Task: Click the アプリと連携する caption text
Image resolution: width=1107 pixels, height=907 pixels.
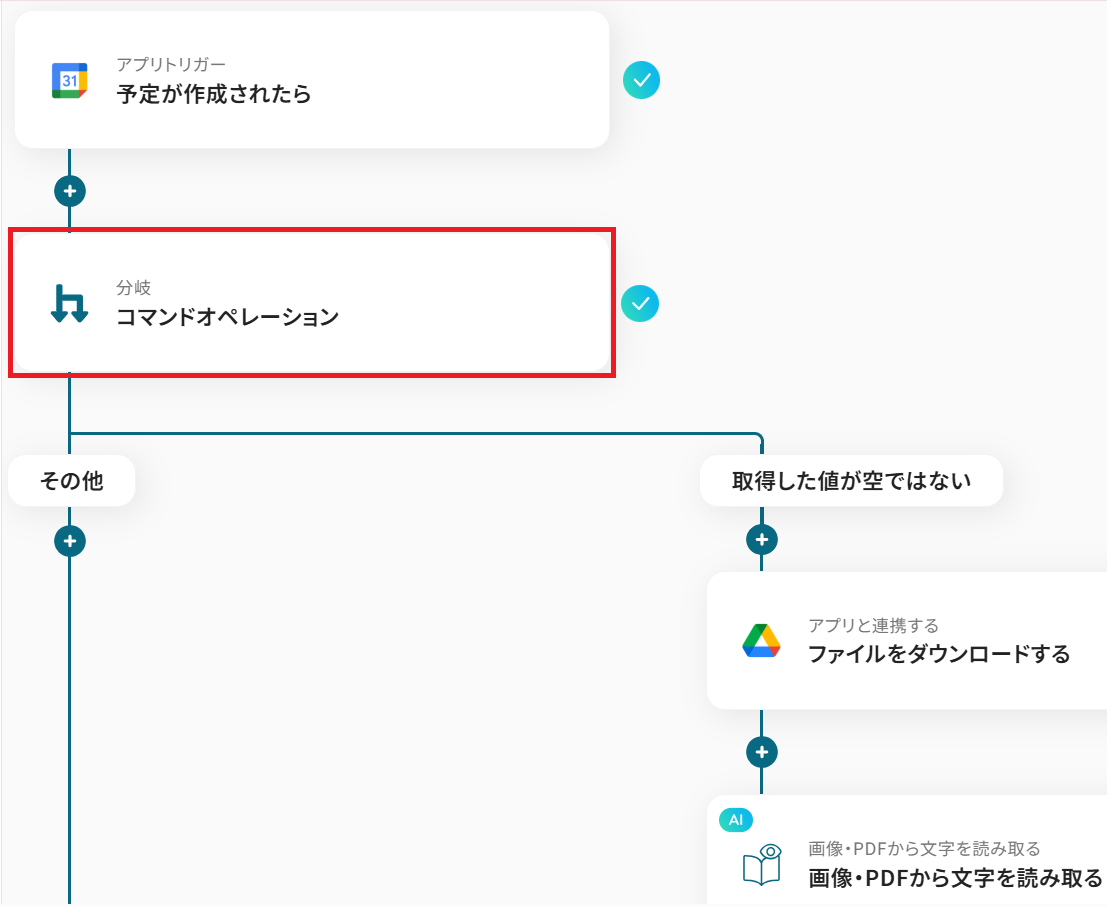Action: point(873,625)
